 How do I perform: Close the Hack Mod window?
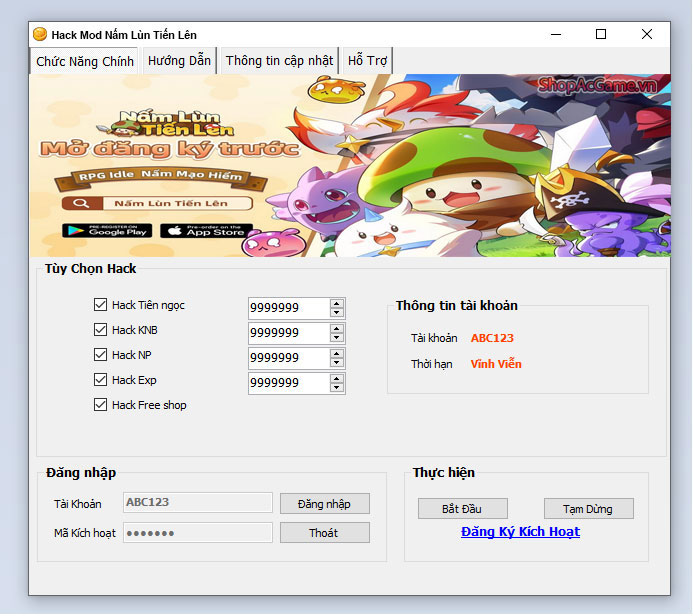(647, 34)
